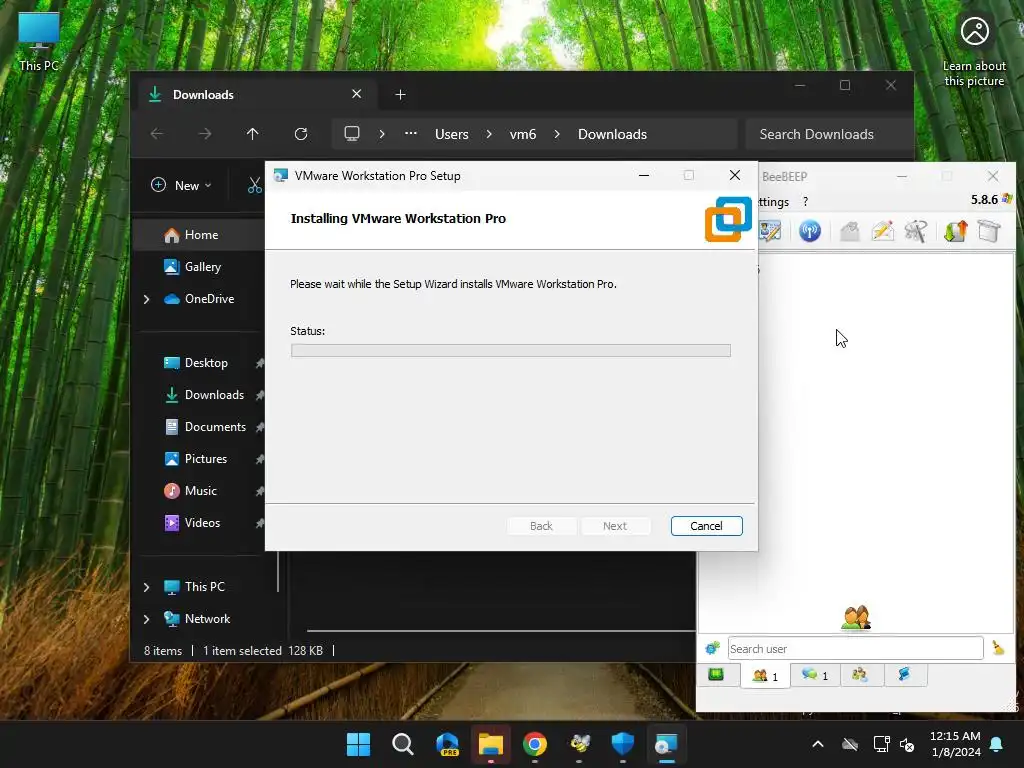Minimize the VMware Workstation Pro Setup window
The width and height of the screenshot is (1024, 768).
644,175
